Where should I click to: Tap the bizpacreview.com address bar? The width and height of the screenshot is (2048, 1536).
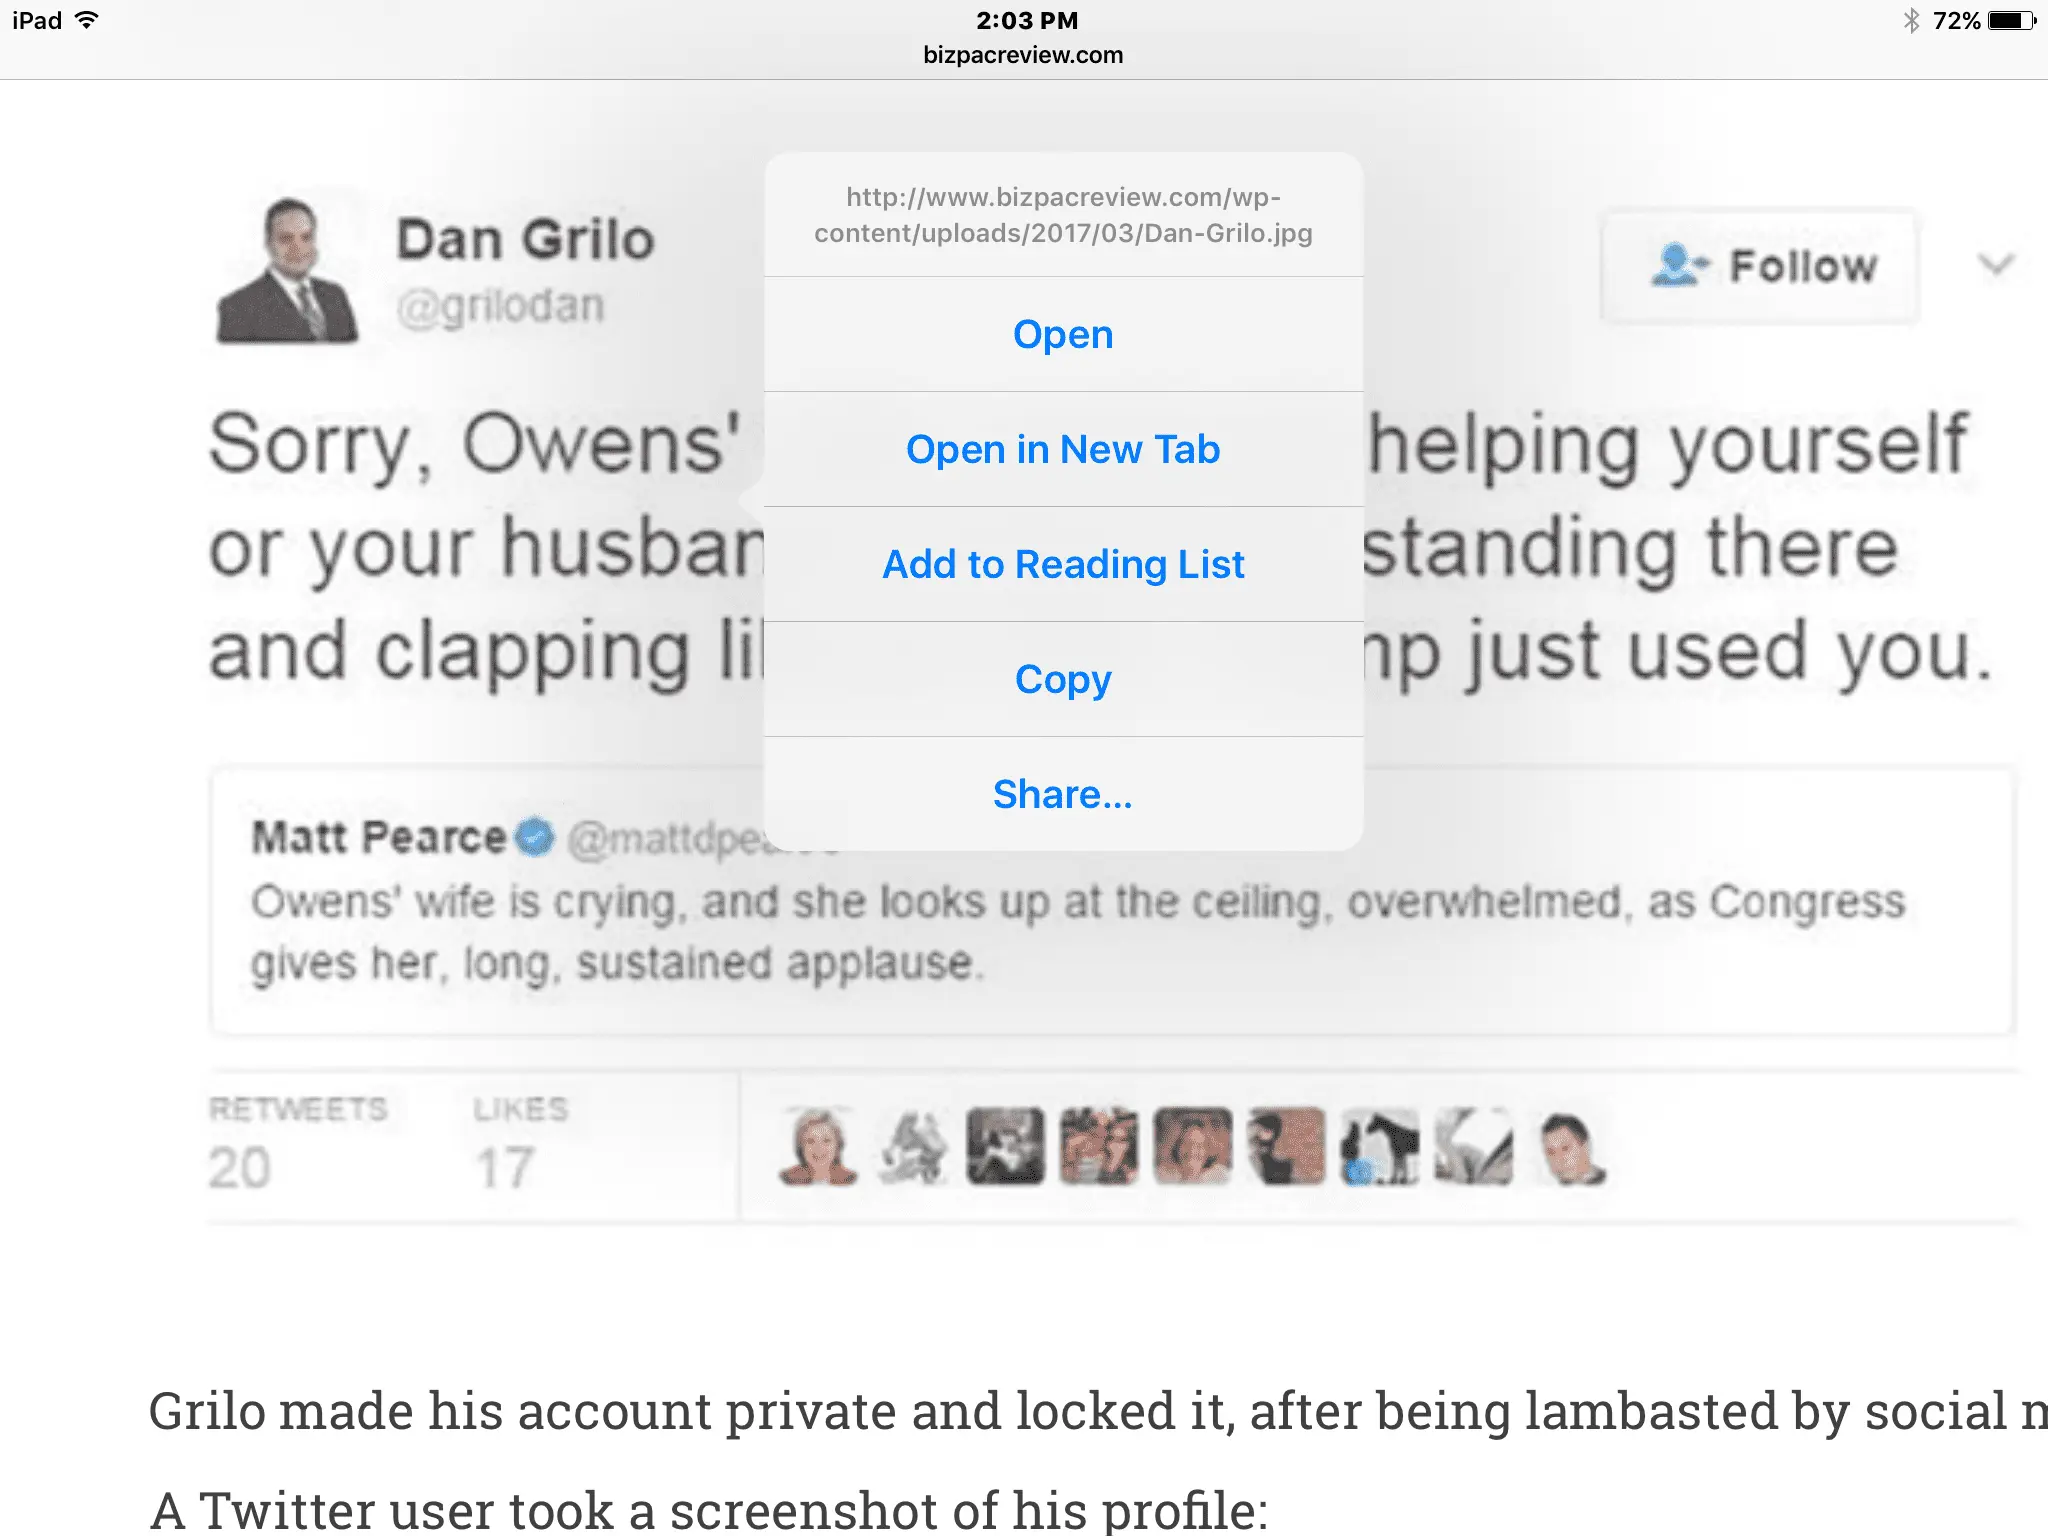[1023, 55]
